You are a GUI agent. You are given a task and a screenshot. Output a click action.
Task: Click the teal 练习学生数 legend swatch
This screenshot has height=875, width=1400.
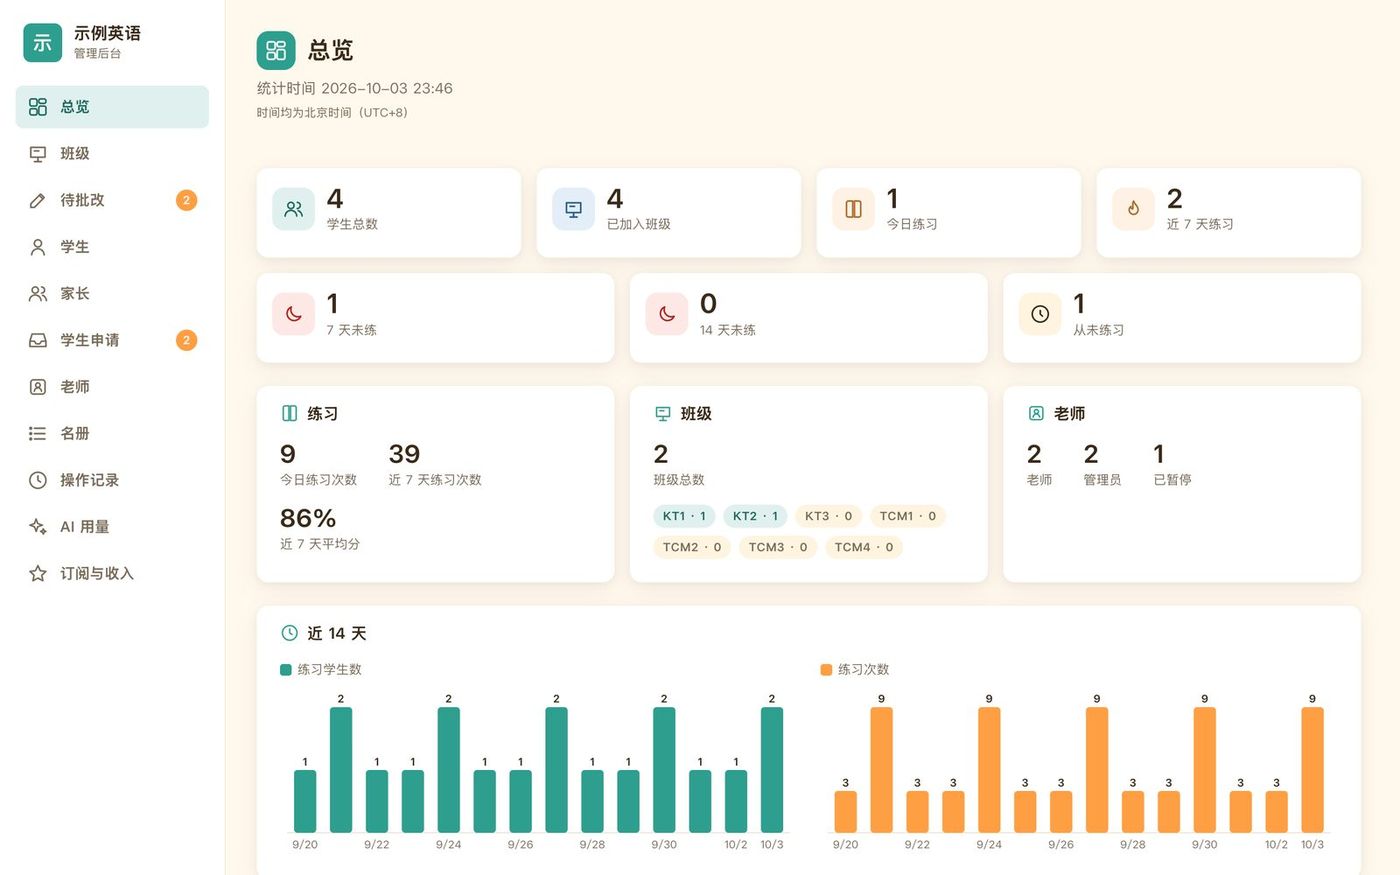click(x=286, y=670)
